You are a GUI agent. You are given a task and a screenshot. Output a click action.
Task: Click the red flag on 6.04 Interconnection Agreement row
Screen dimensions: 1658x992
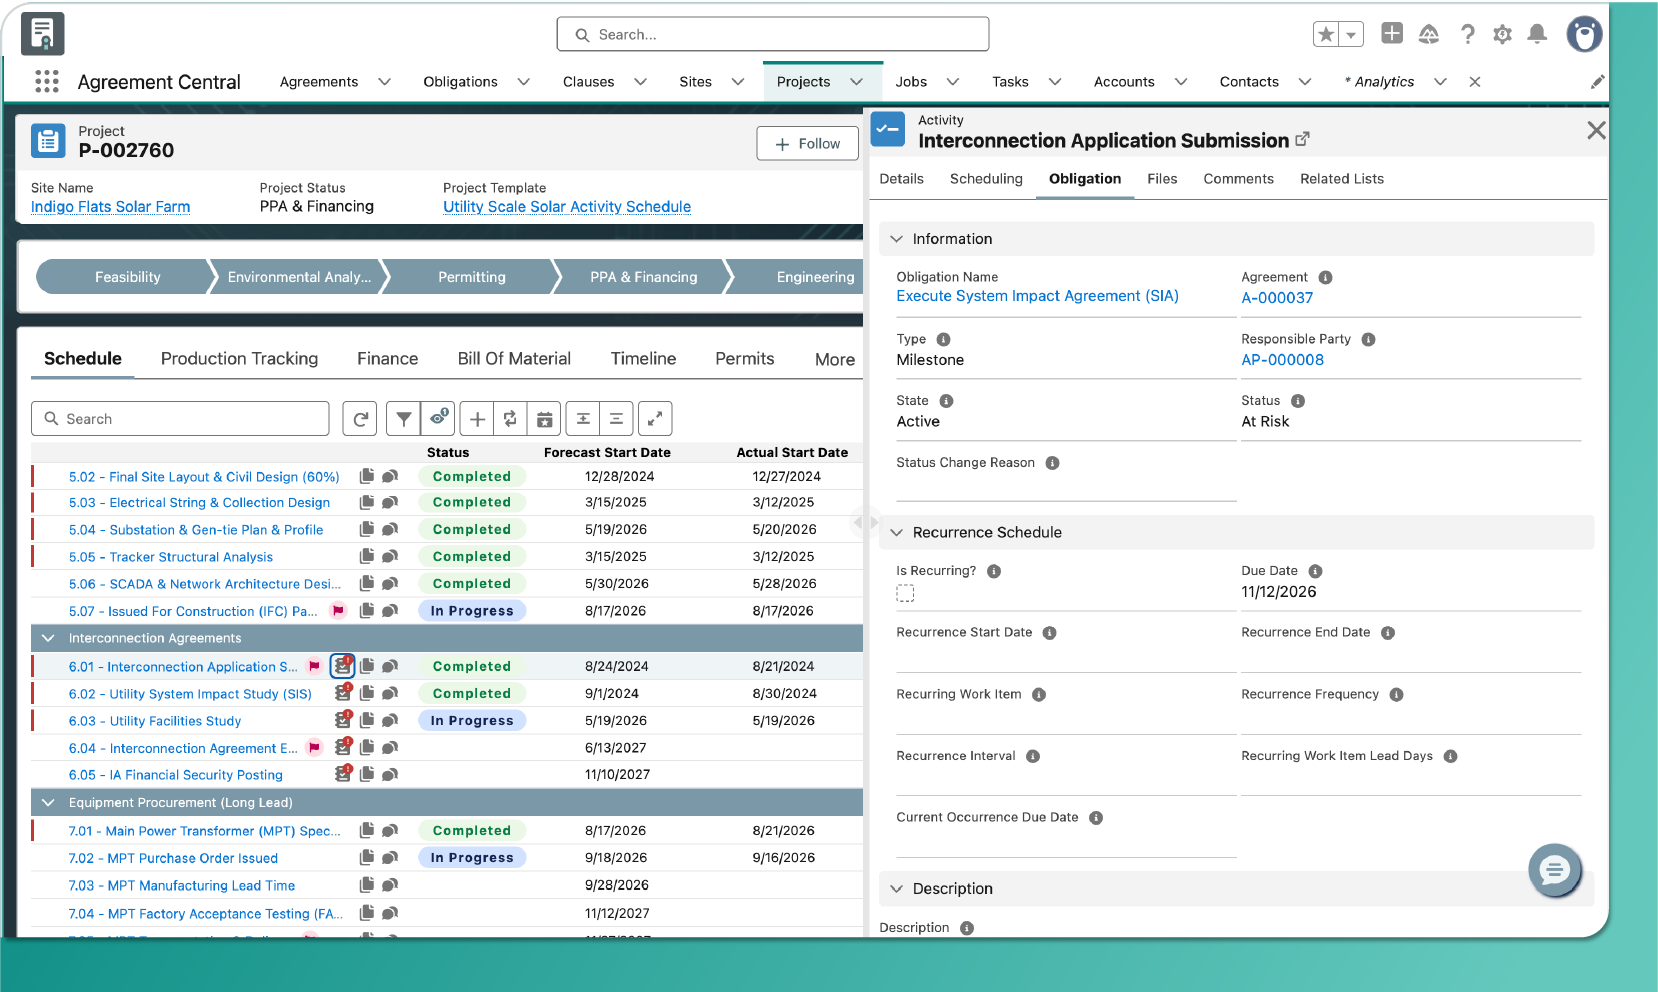pyautogui.click(x=314, y=747)
